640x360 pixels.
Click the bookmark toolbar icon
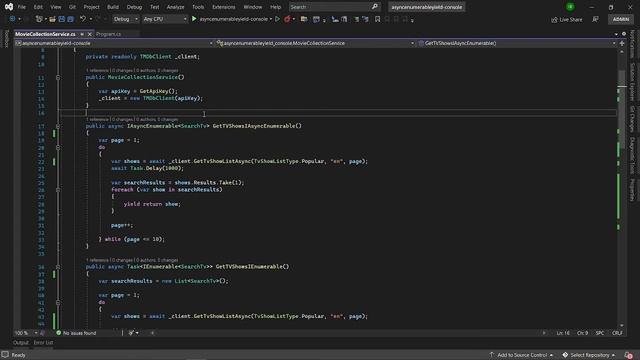click(x=378, y=19)
